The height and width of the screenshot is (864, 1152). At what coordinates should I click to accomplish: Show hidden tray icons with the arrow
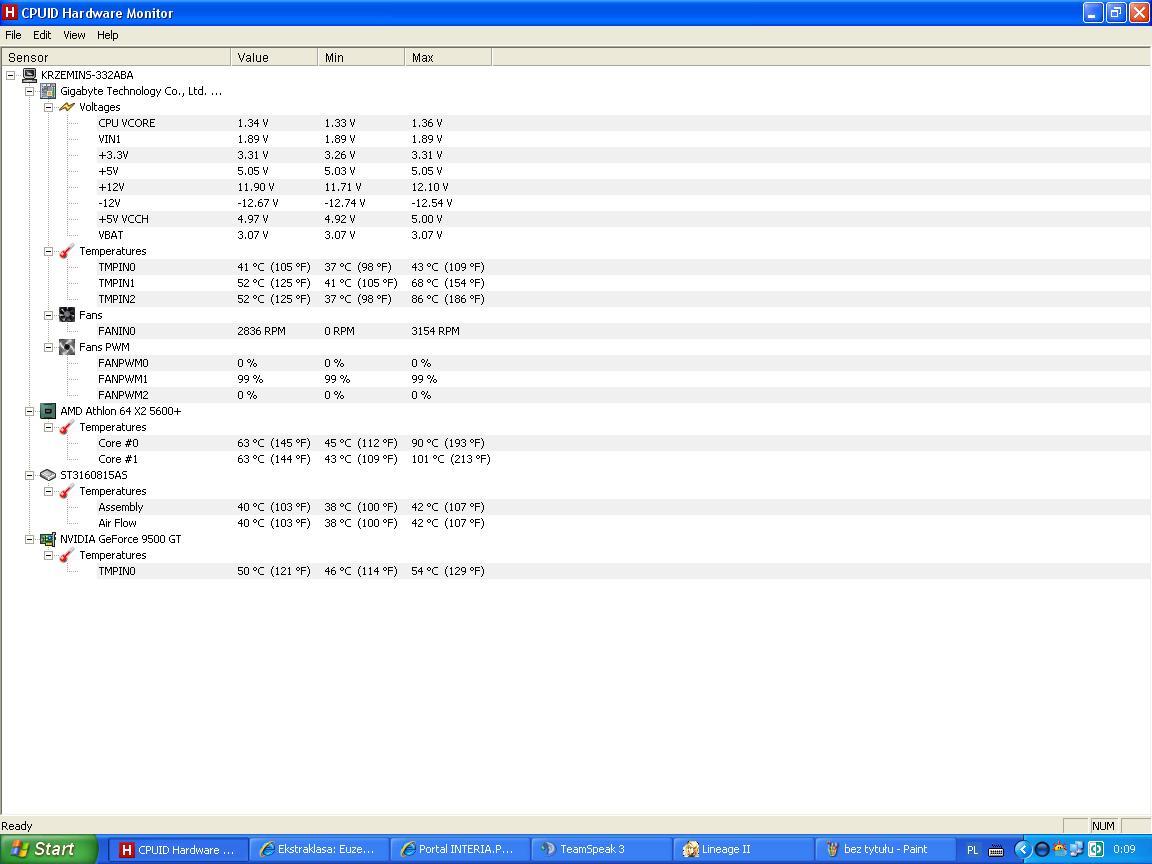click(x=1022, y=849)
